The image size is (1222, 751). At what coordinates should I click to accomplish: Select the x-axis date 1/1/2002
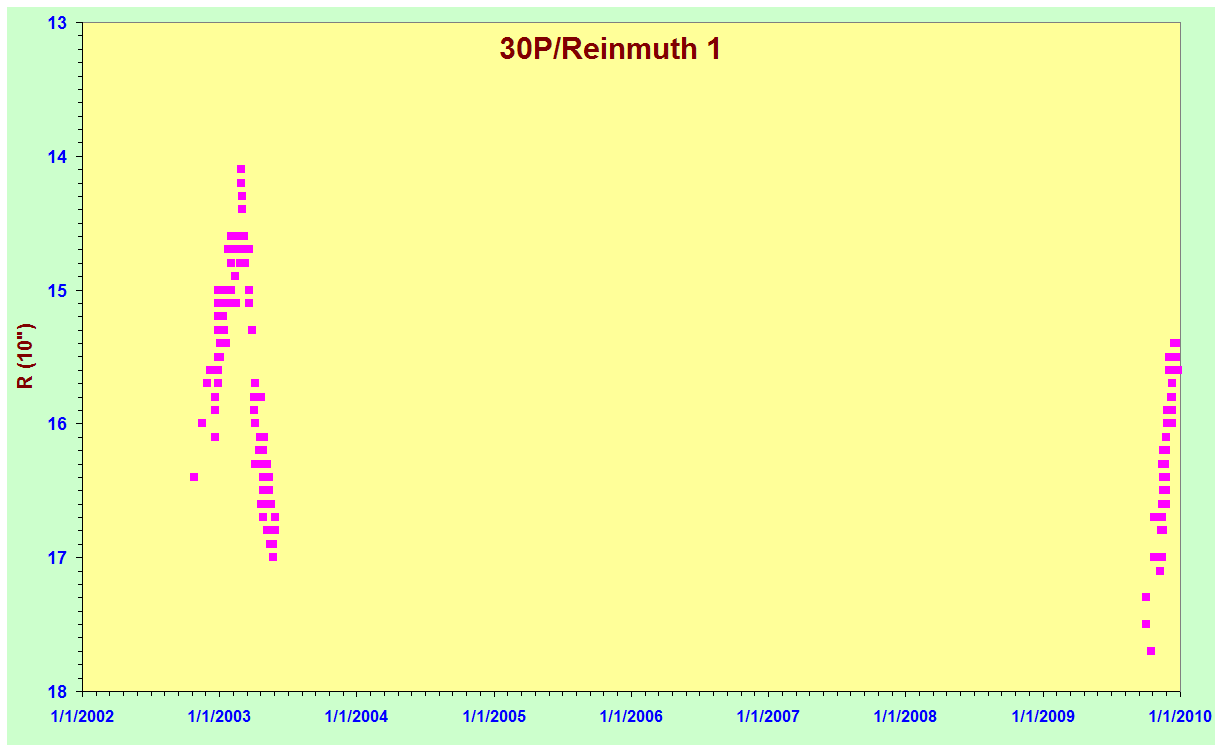pos(83,716)
